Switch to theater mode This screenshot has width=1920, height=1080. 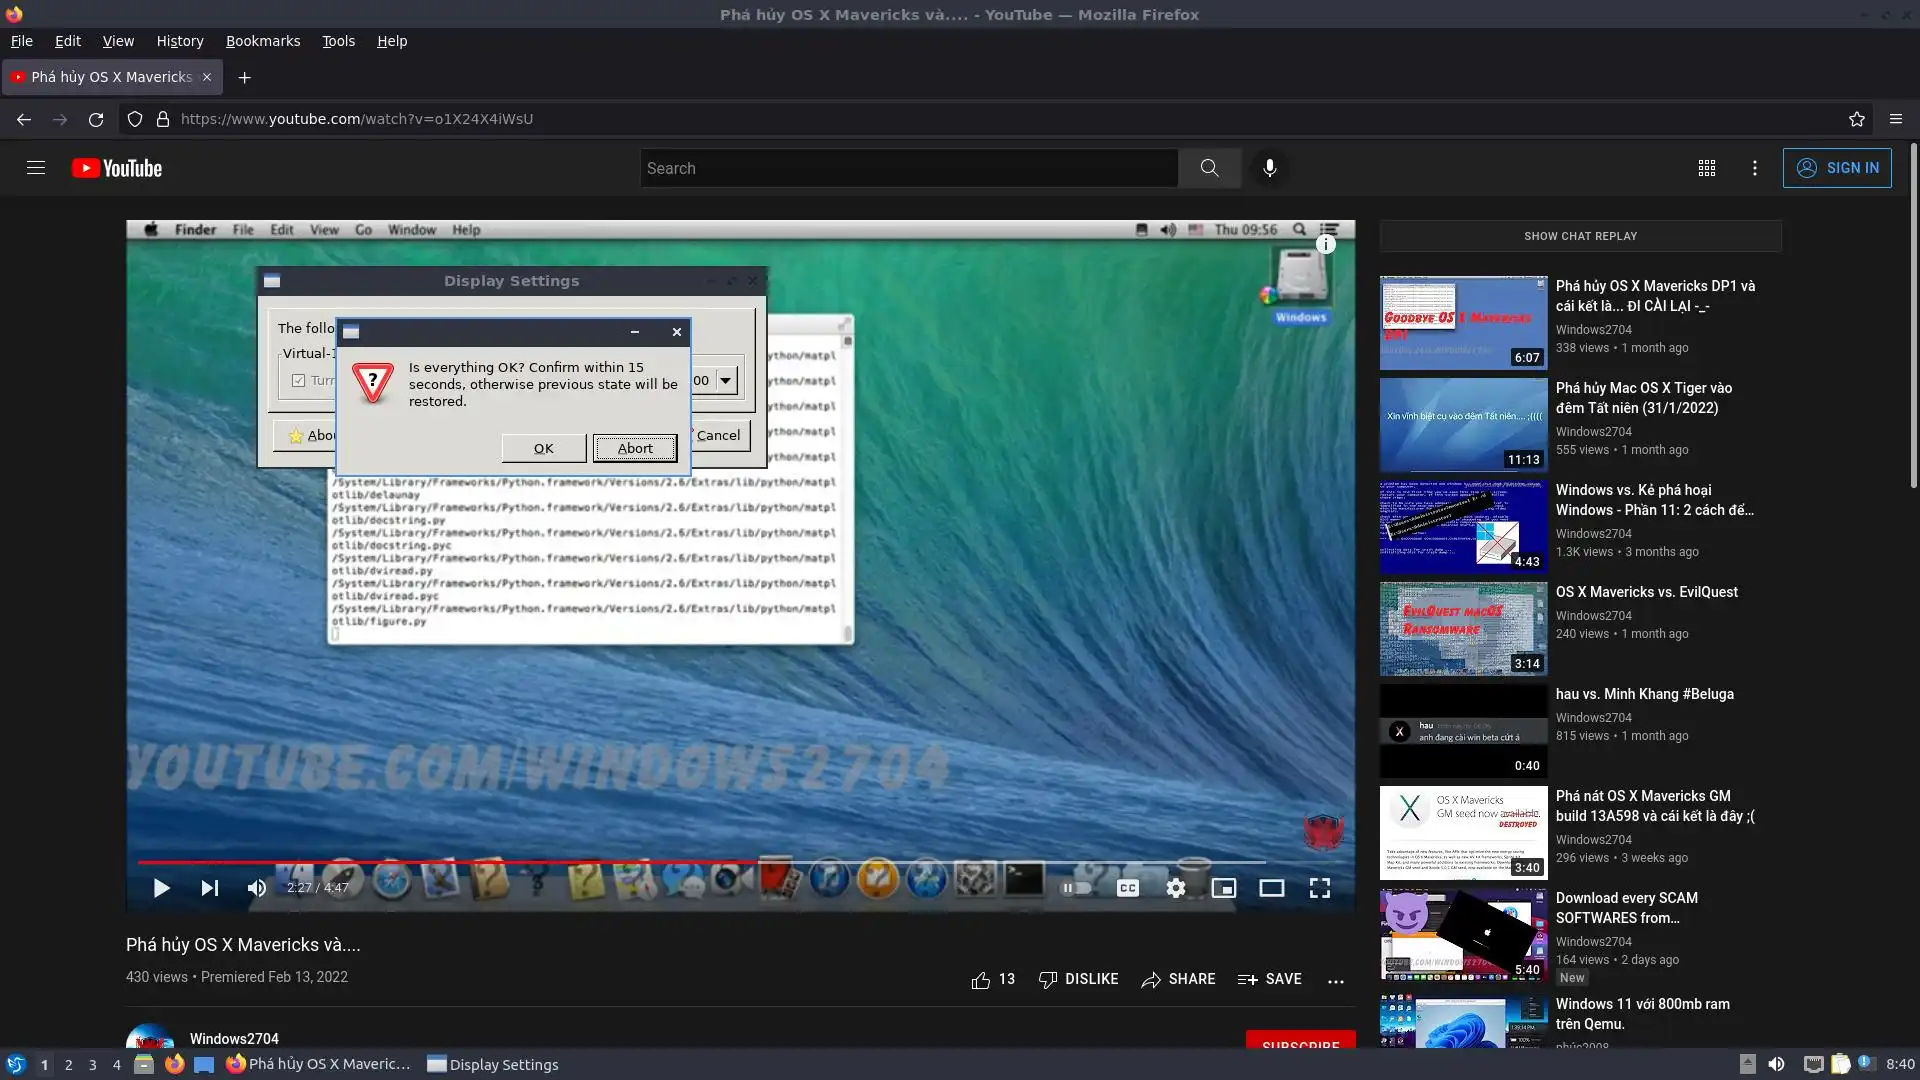tap(1271, 888)
